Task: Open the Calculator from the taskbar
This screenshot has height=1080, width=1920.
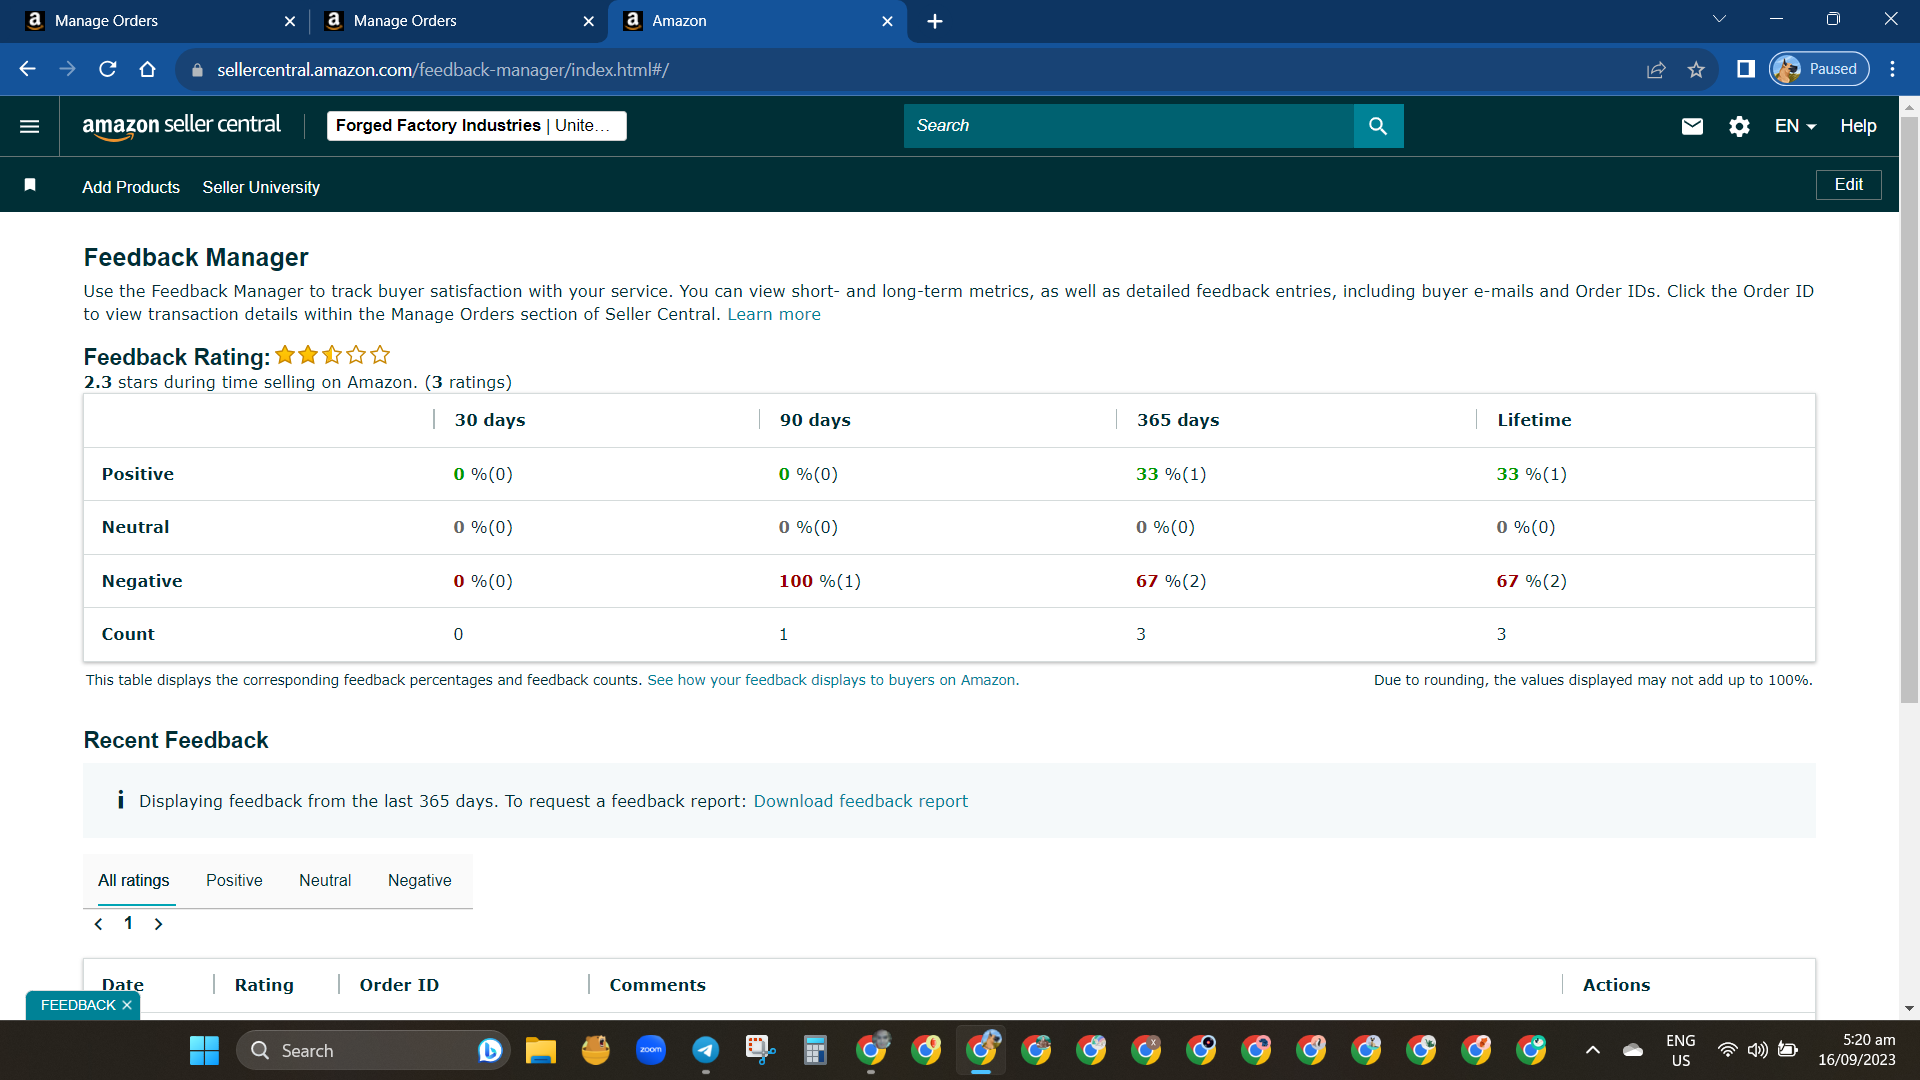Action: [816, 1050]
